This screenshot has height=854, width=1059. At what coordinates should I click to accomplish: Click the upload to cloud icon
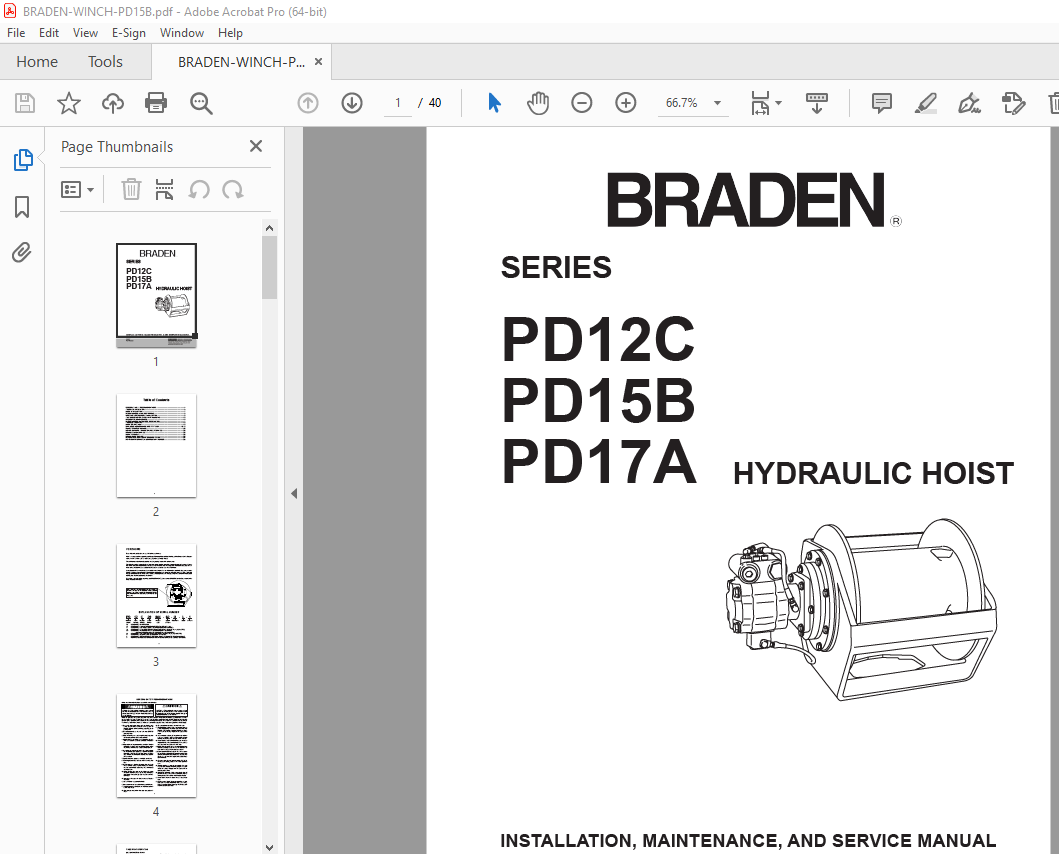[x=113, y=103]
